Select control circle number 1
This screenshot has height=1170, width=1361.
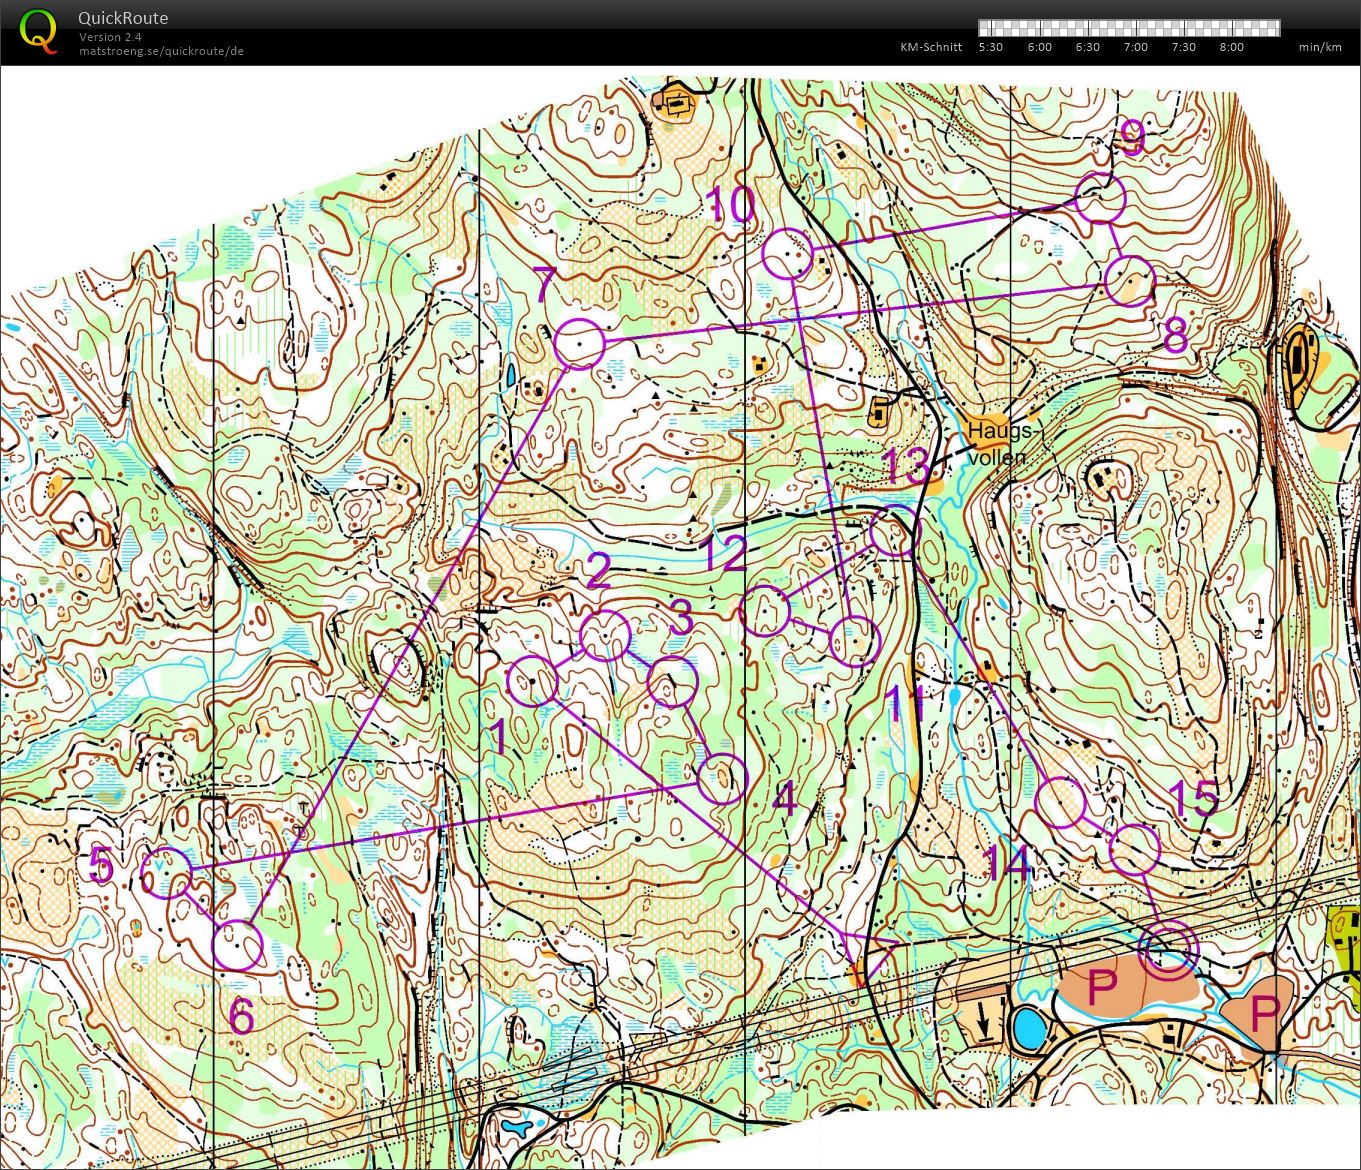click(532, 682)
